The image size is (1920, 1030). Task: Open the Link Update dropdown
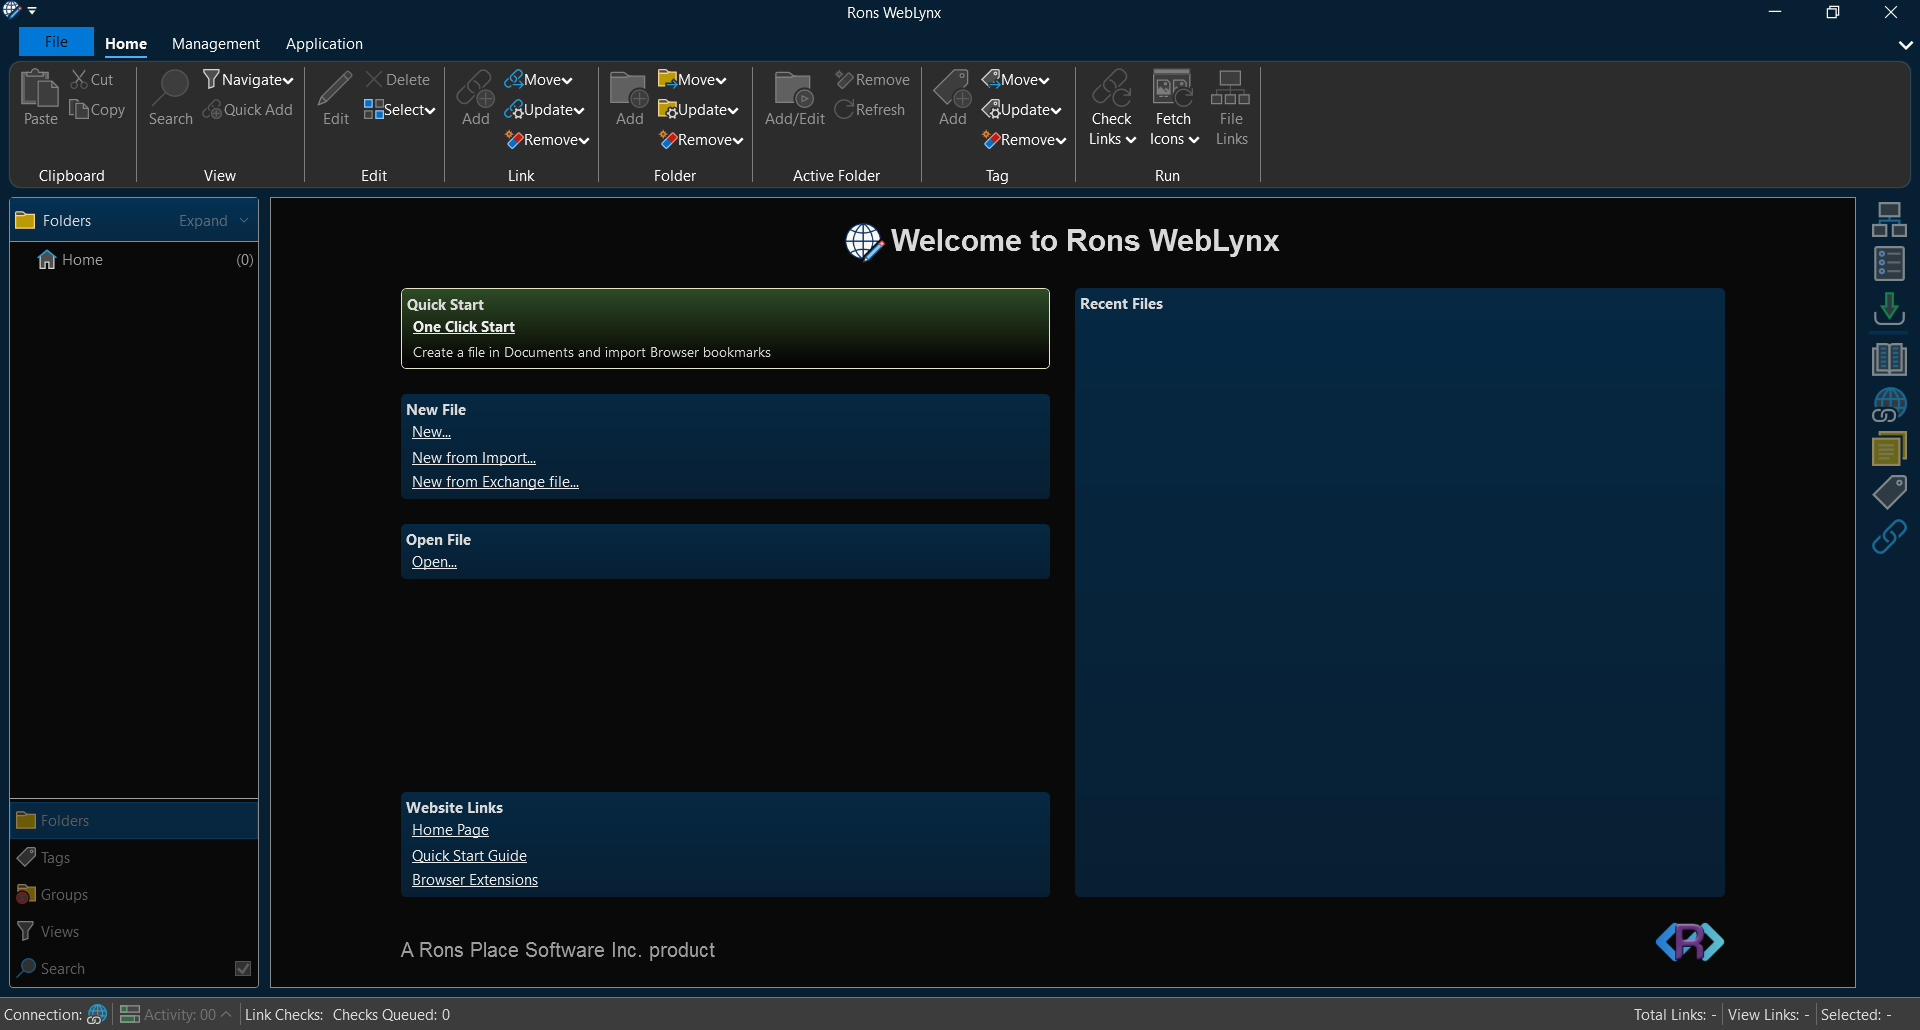(x=545, y=110)
